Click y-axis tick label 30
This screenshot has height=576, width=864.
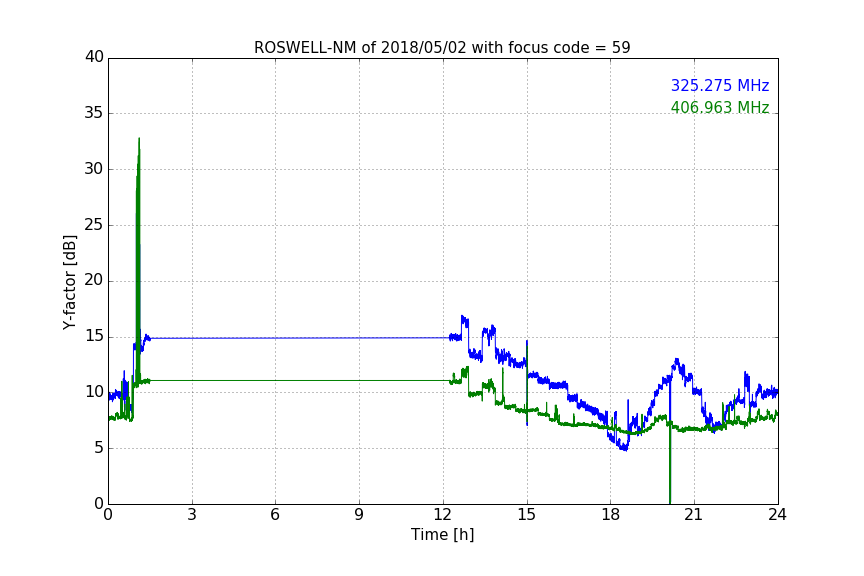click(94, 169)
